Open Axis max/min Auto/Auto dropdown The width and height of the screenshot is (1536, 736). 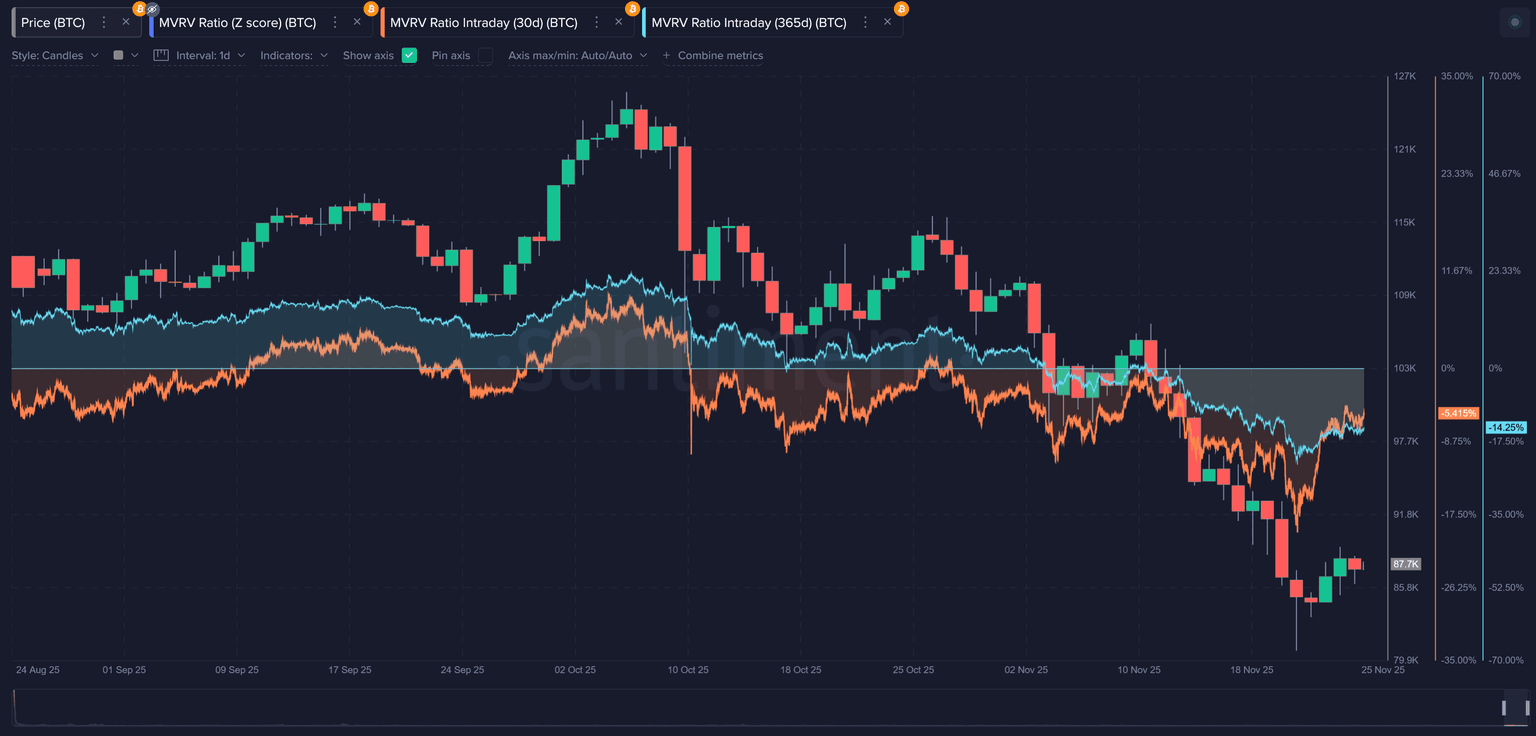[577, 56]
